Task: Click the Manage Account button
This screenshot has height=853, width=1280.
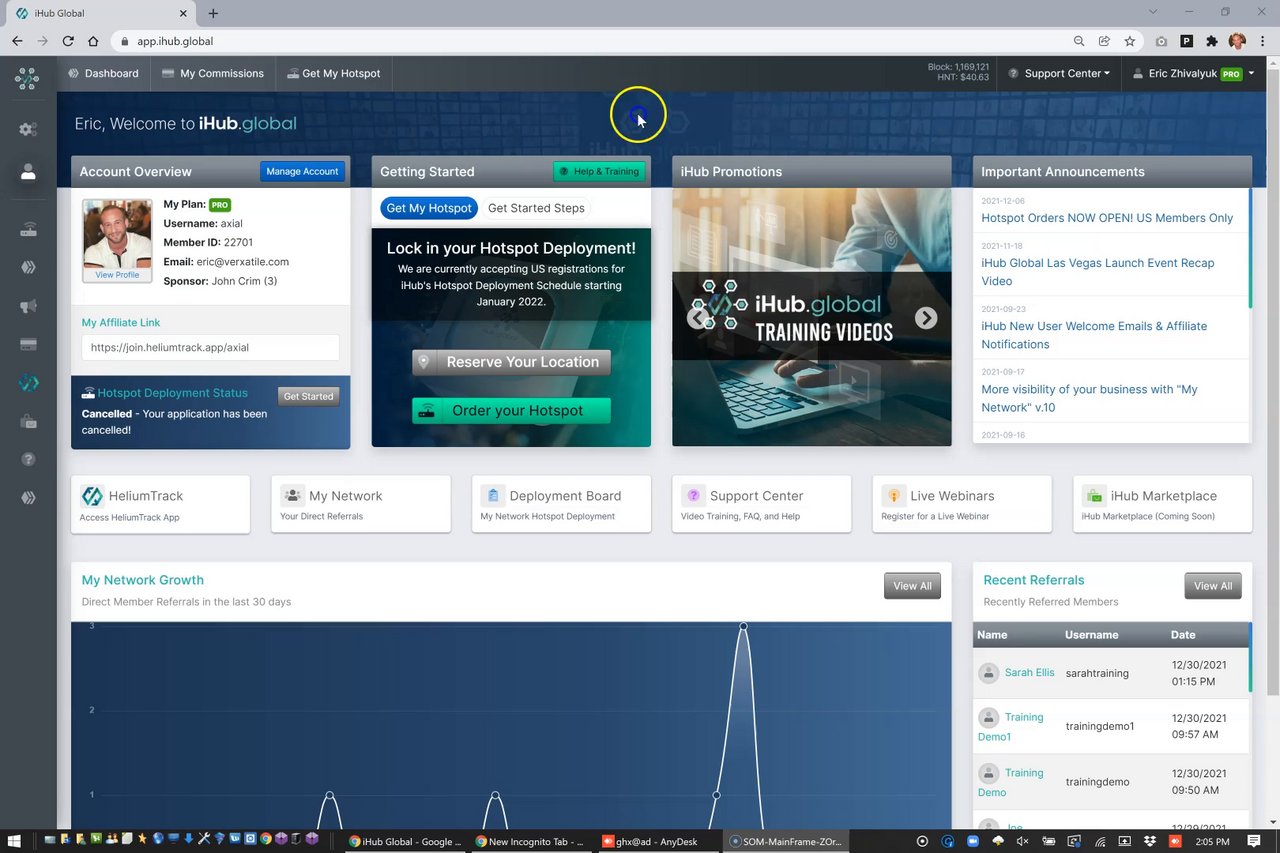Action: (302, 171)
